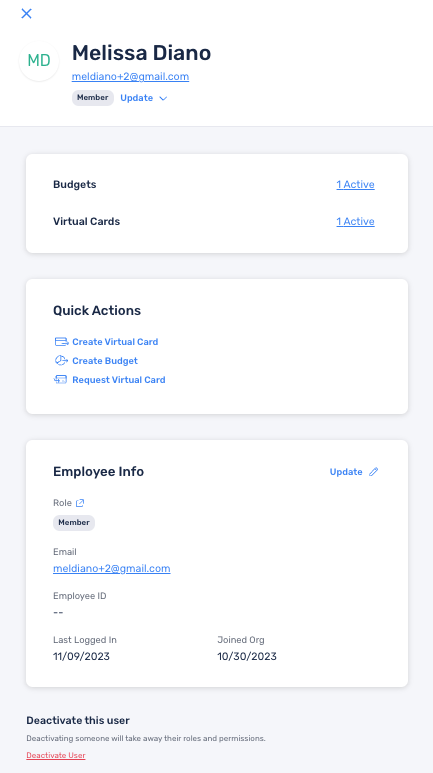Click the red Deactivate User link
Image resolution: width=433 pixels, height=773 pixels.
click(x=56, y=755)
